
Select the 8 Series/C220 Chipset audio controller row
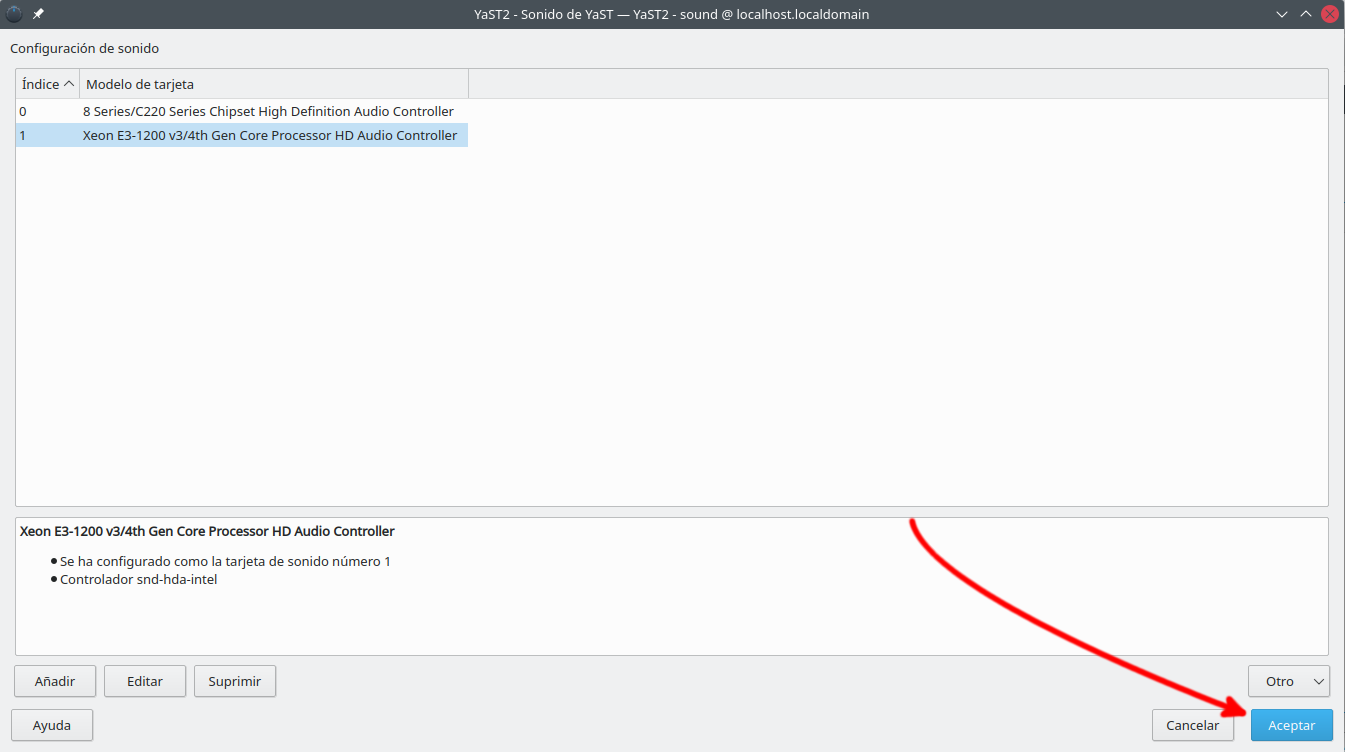(x=268, y=111)
